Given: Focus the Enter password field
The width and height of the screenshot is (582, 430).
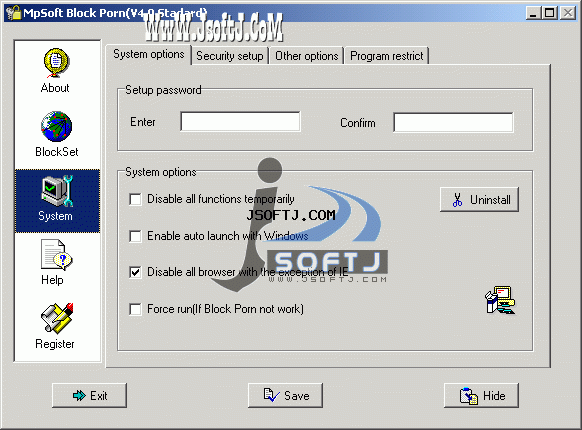Looking at the screenshot, I should (x=241, y=121).
